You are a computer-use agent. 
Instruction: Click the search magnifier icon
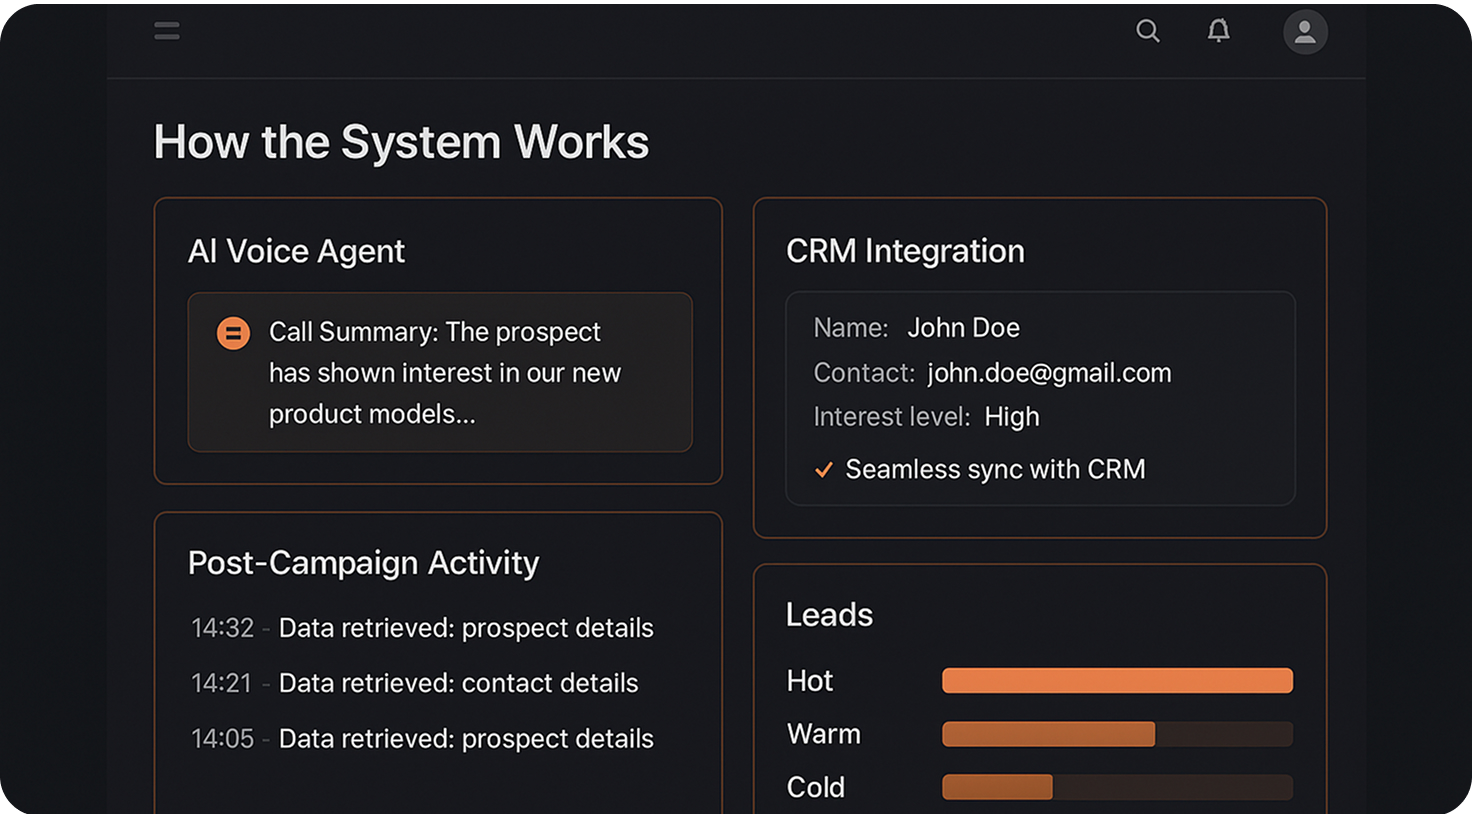(1148, 31)
